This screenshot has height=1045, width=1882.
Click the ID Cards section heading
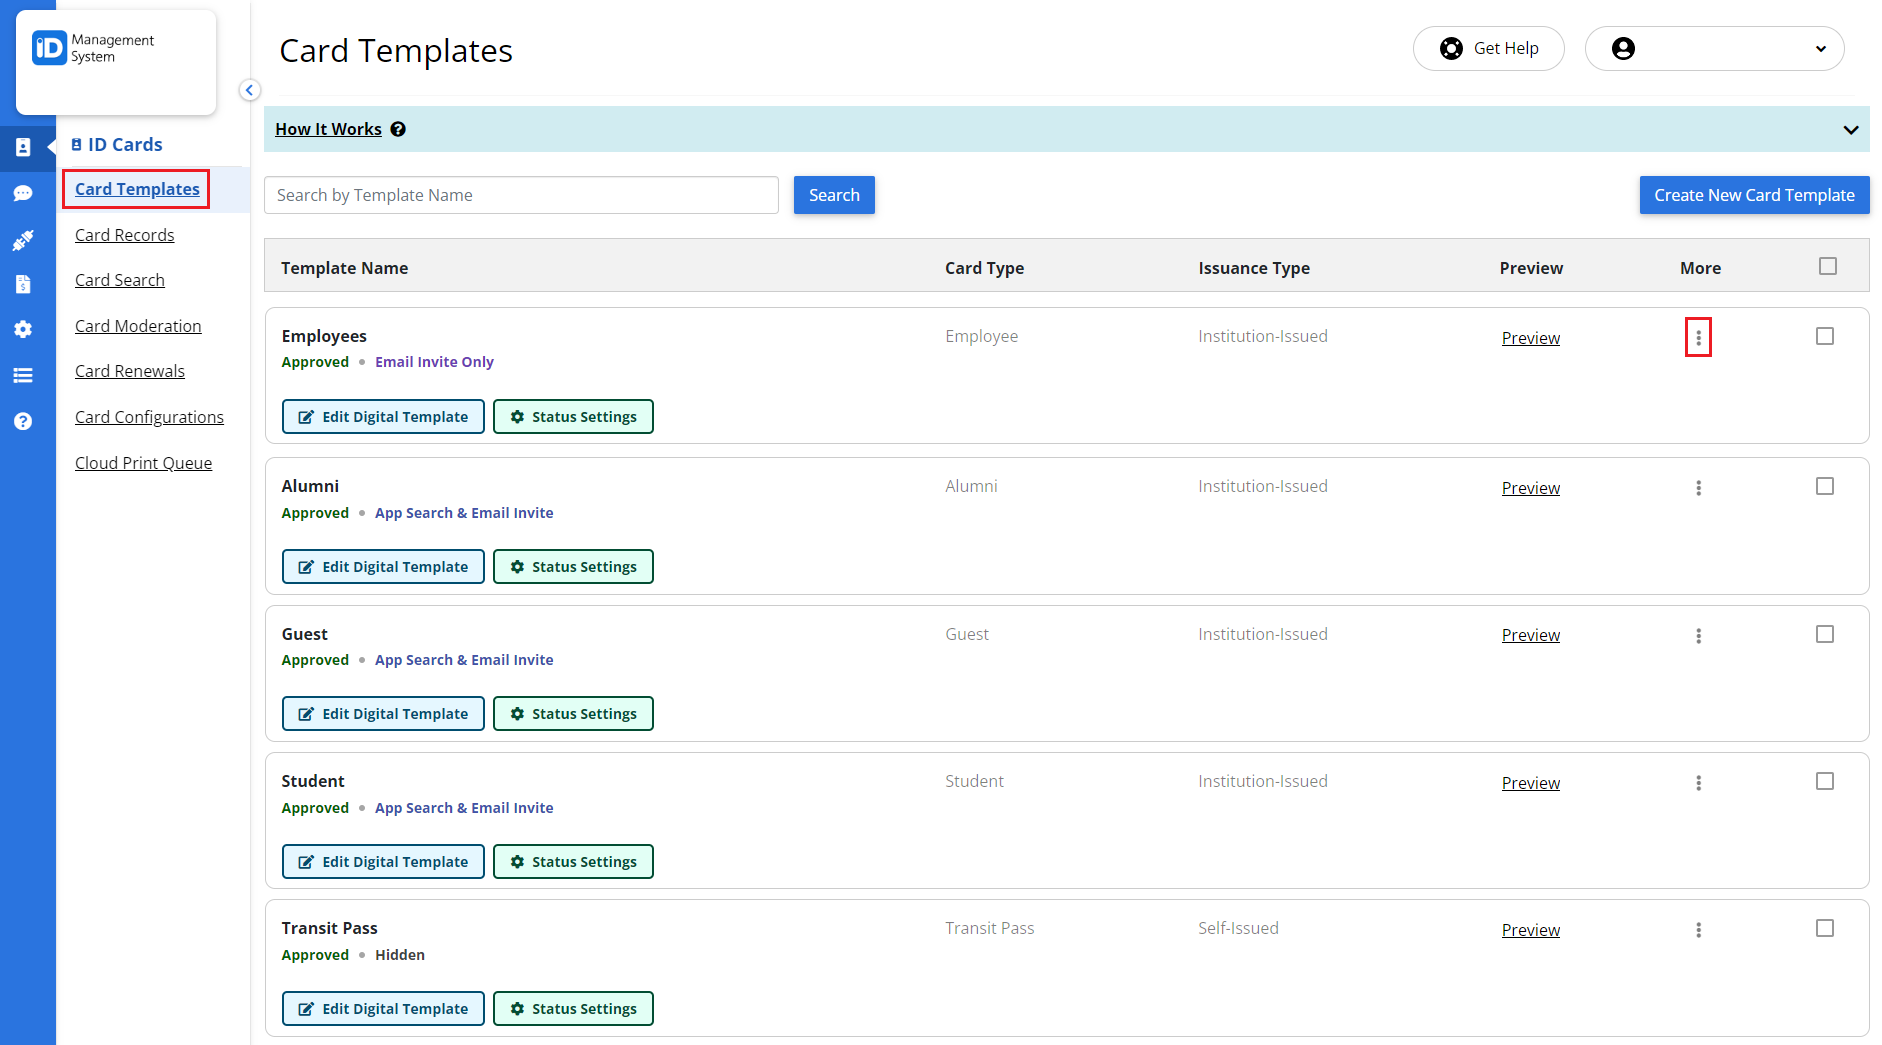pyautogui.click(x=116, y=144)
